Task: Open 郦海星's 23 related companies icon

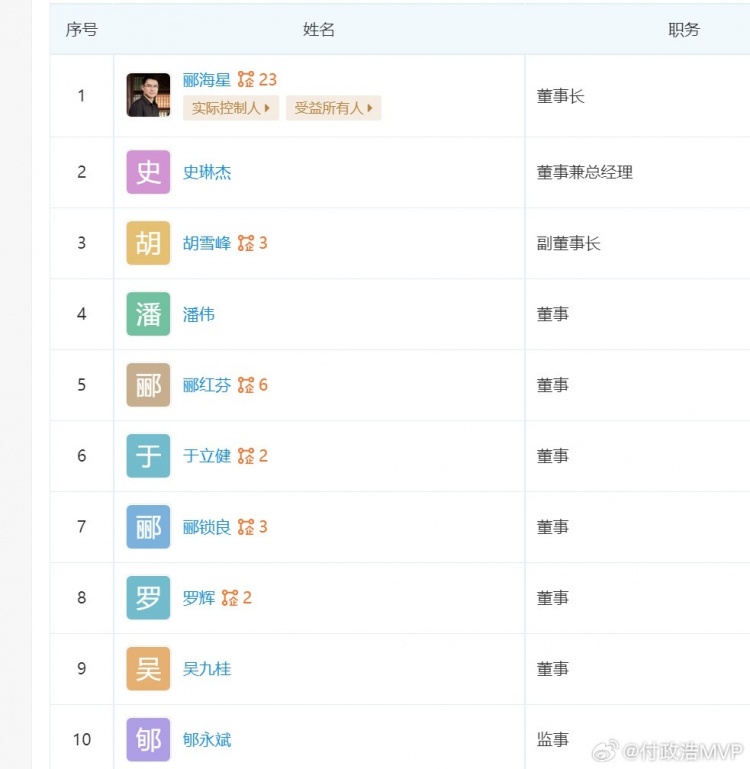Action: tap(258, 79)
